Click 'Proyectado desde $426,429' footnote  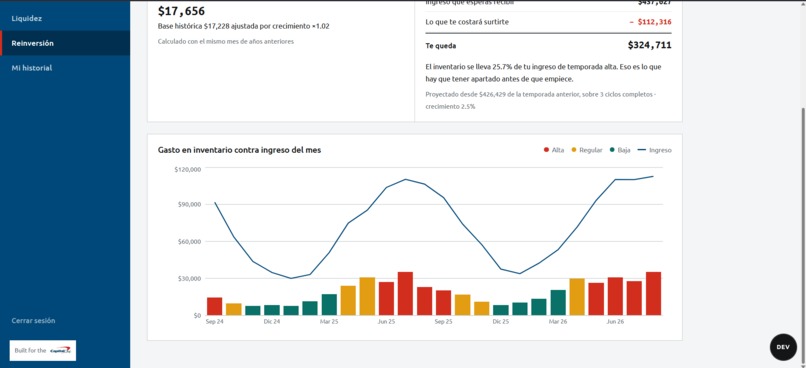point(541,101)
